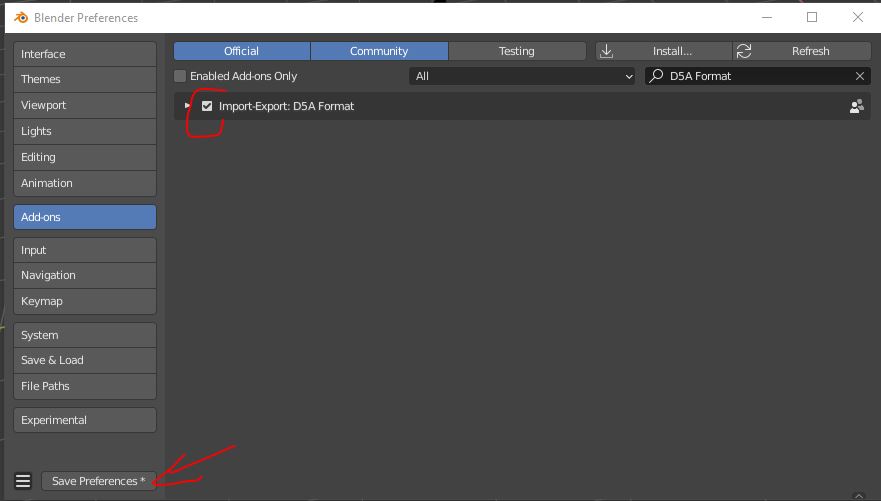881x501 pixels.
Task: Go to the File Paths section
Action: point(85,386)
